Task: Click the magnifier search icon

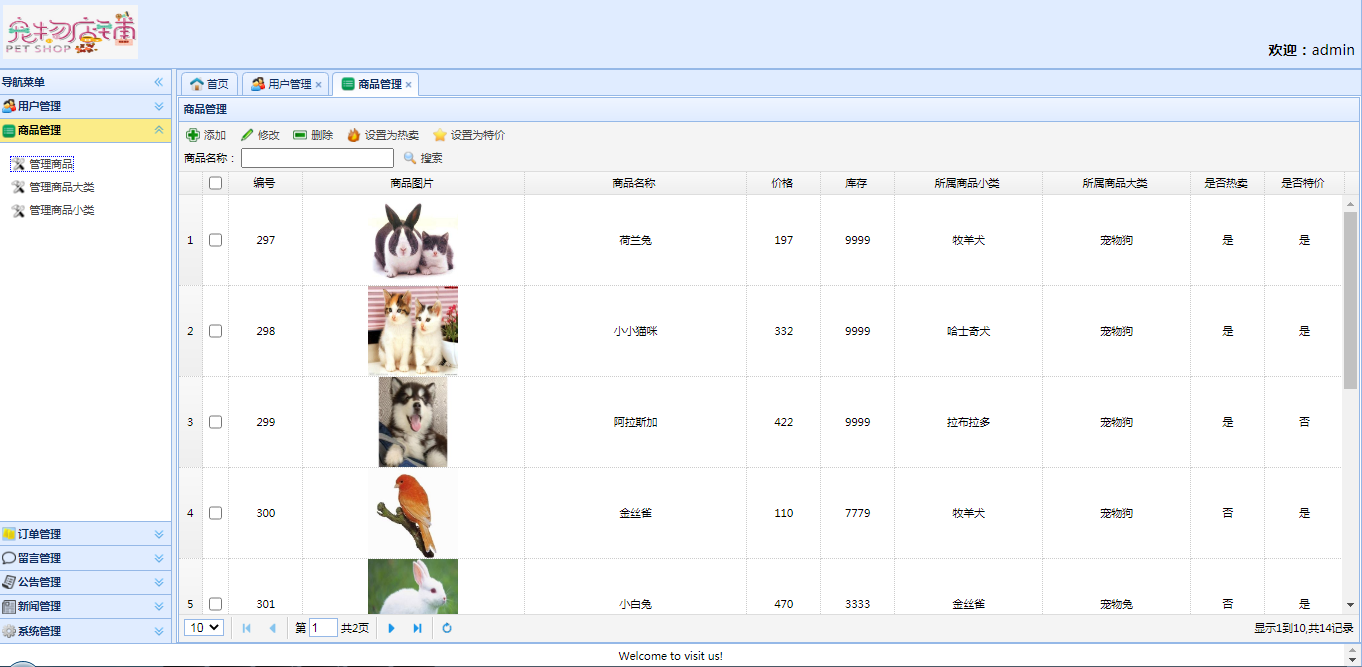Action: coord(410,158)
